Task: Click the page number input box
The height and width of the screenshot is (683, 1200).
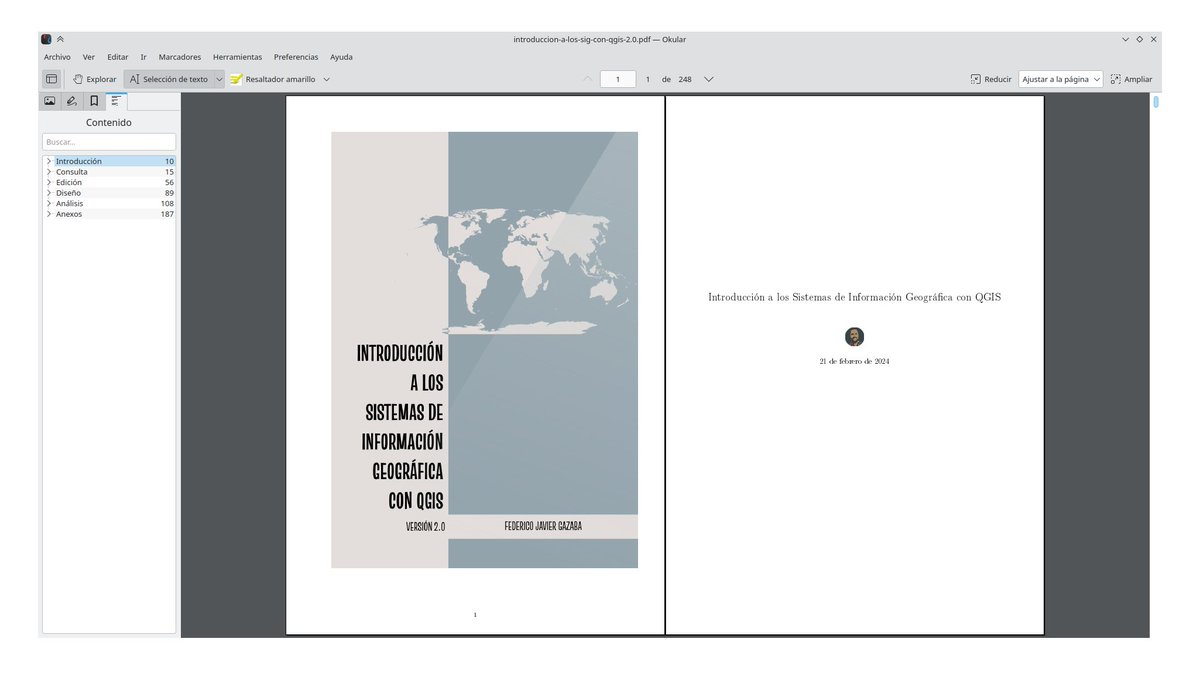Action: pyautogui.click(x=618, y=79)
